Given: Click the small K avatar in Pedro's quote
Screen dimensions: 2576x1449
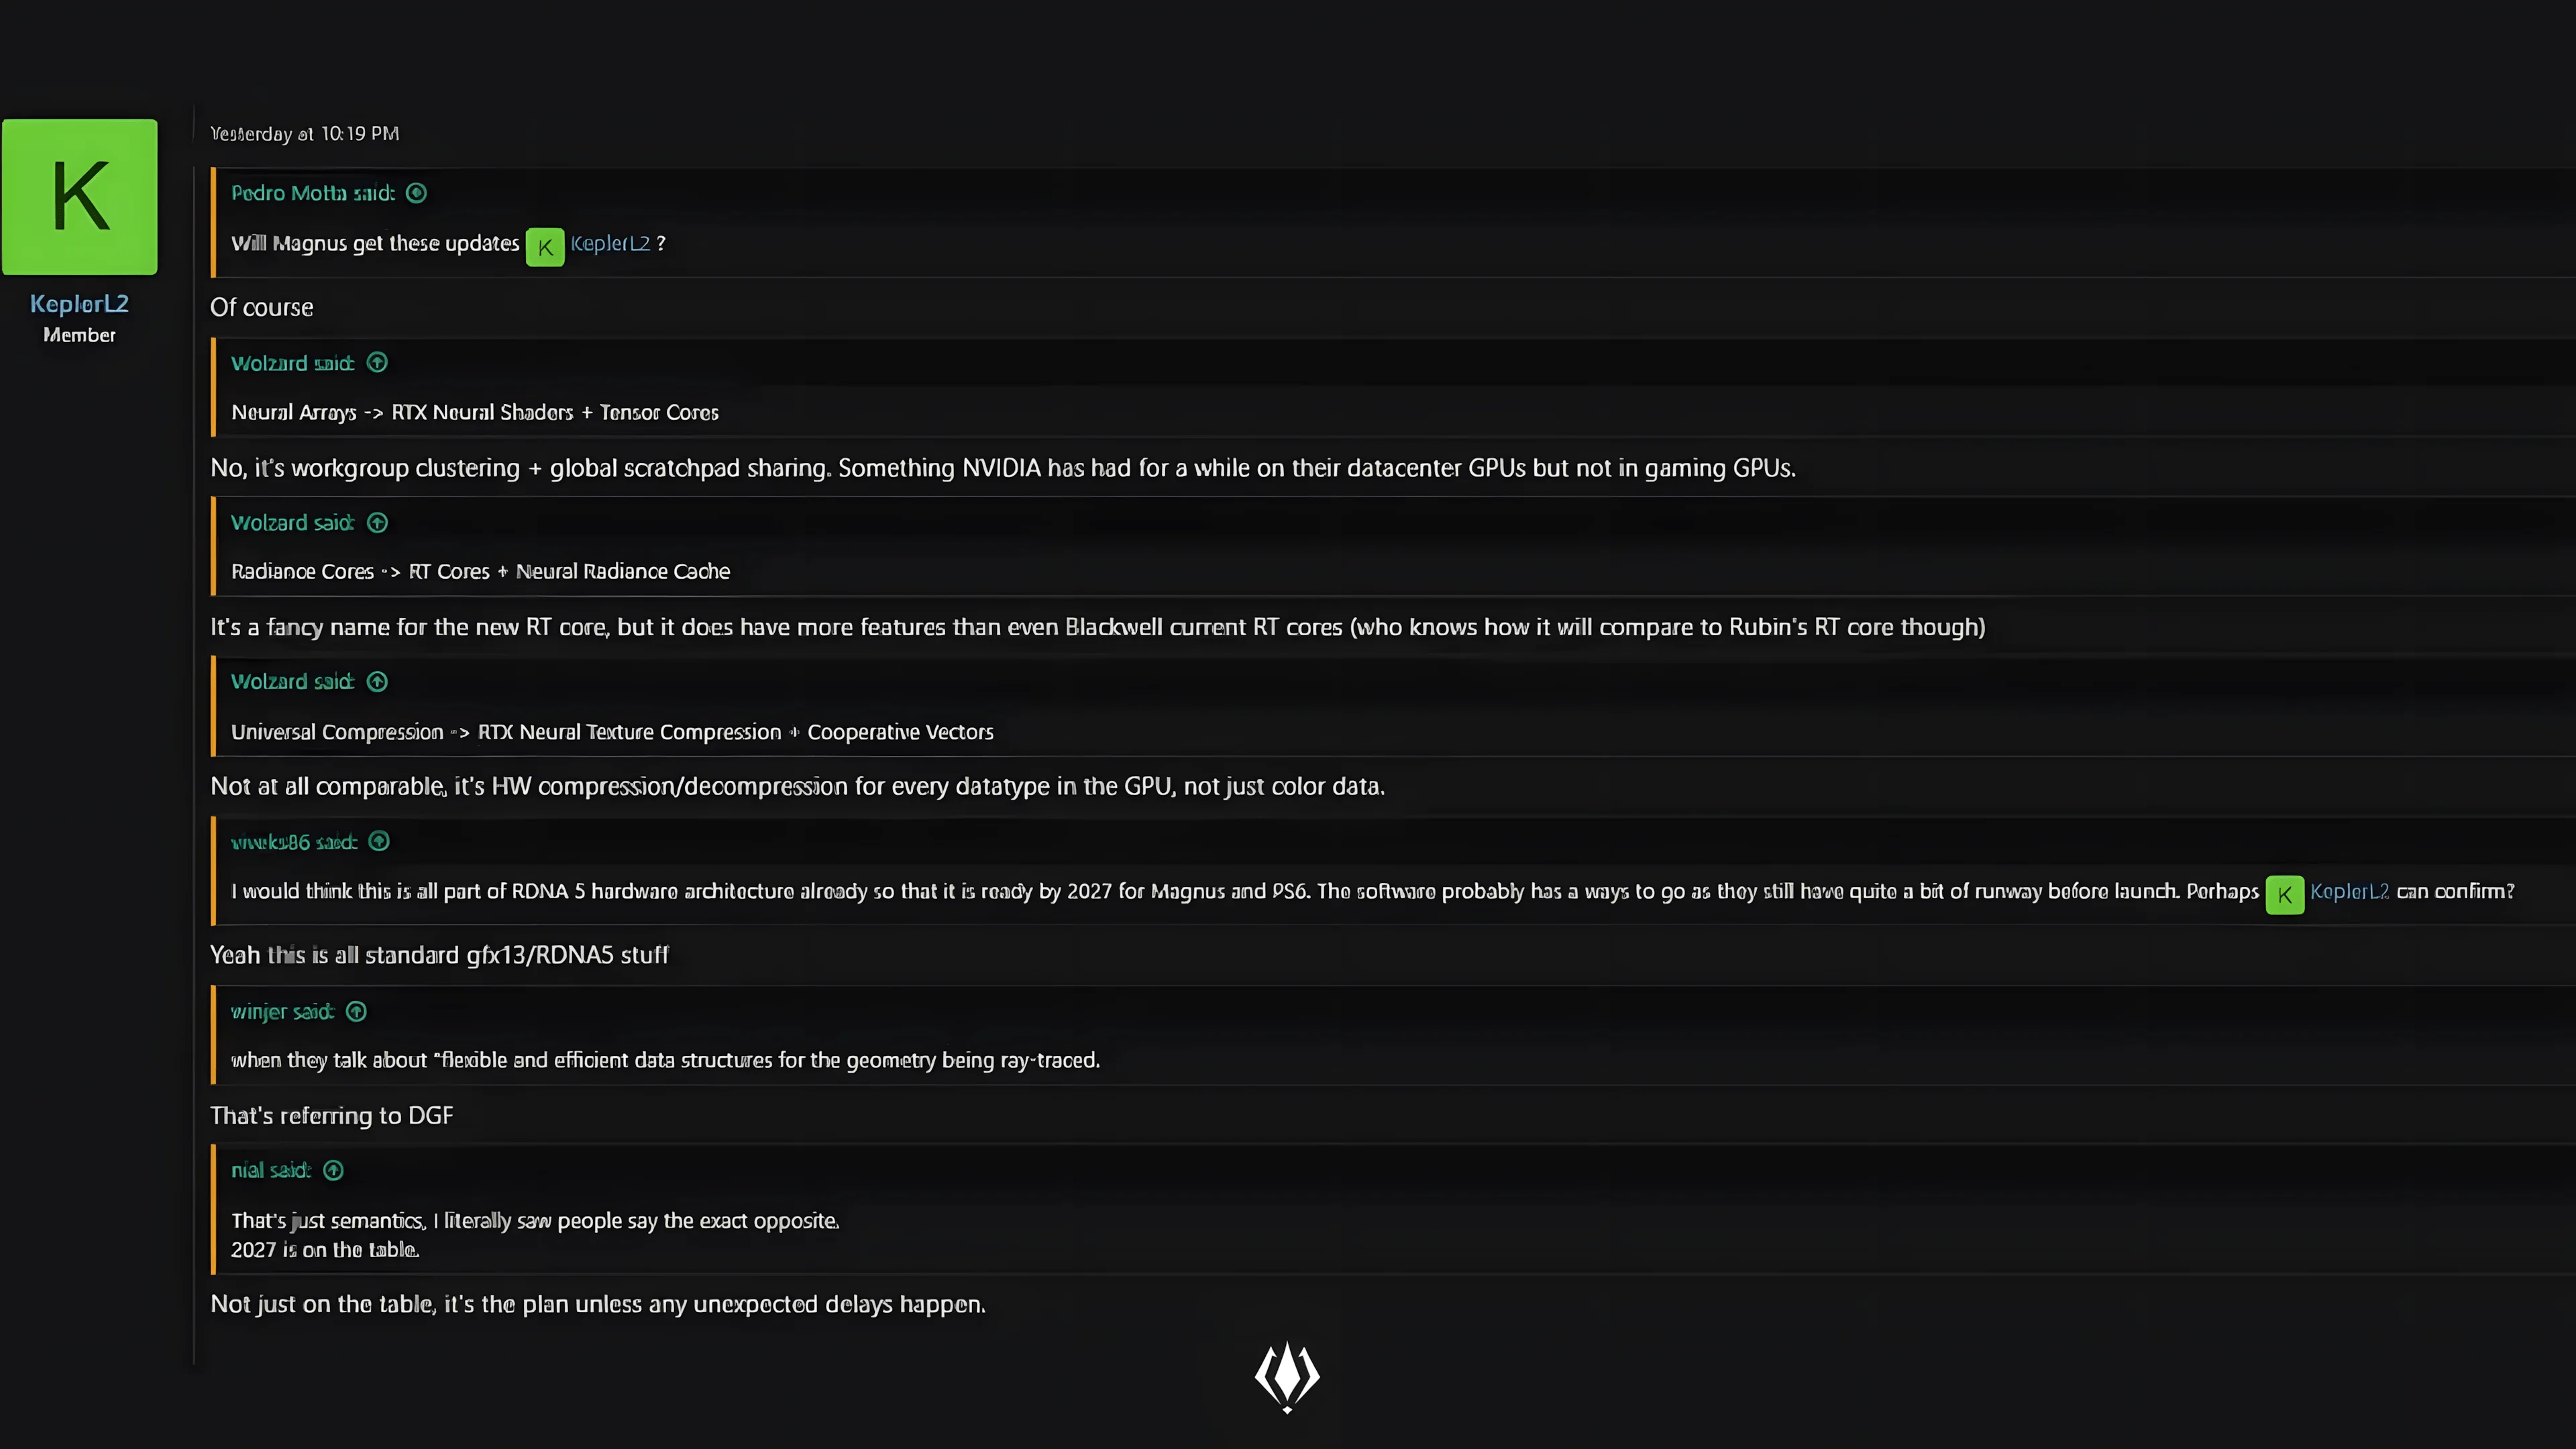Looking at the screenshot, I should [x=545, y=247].
